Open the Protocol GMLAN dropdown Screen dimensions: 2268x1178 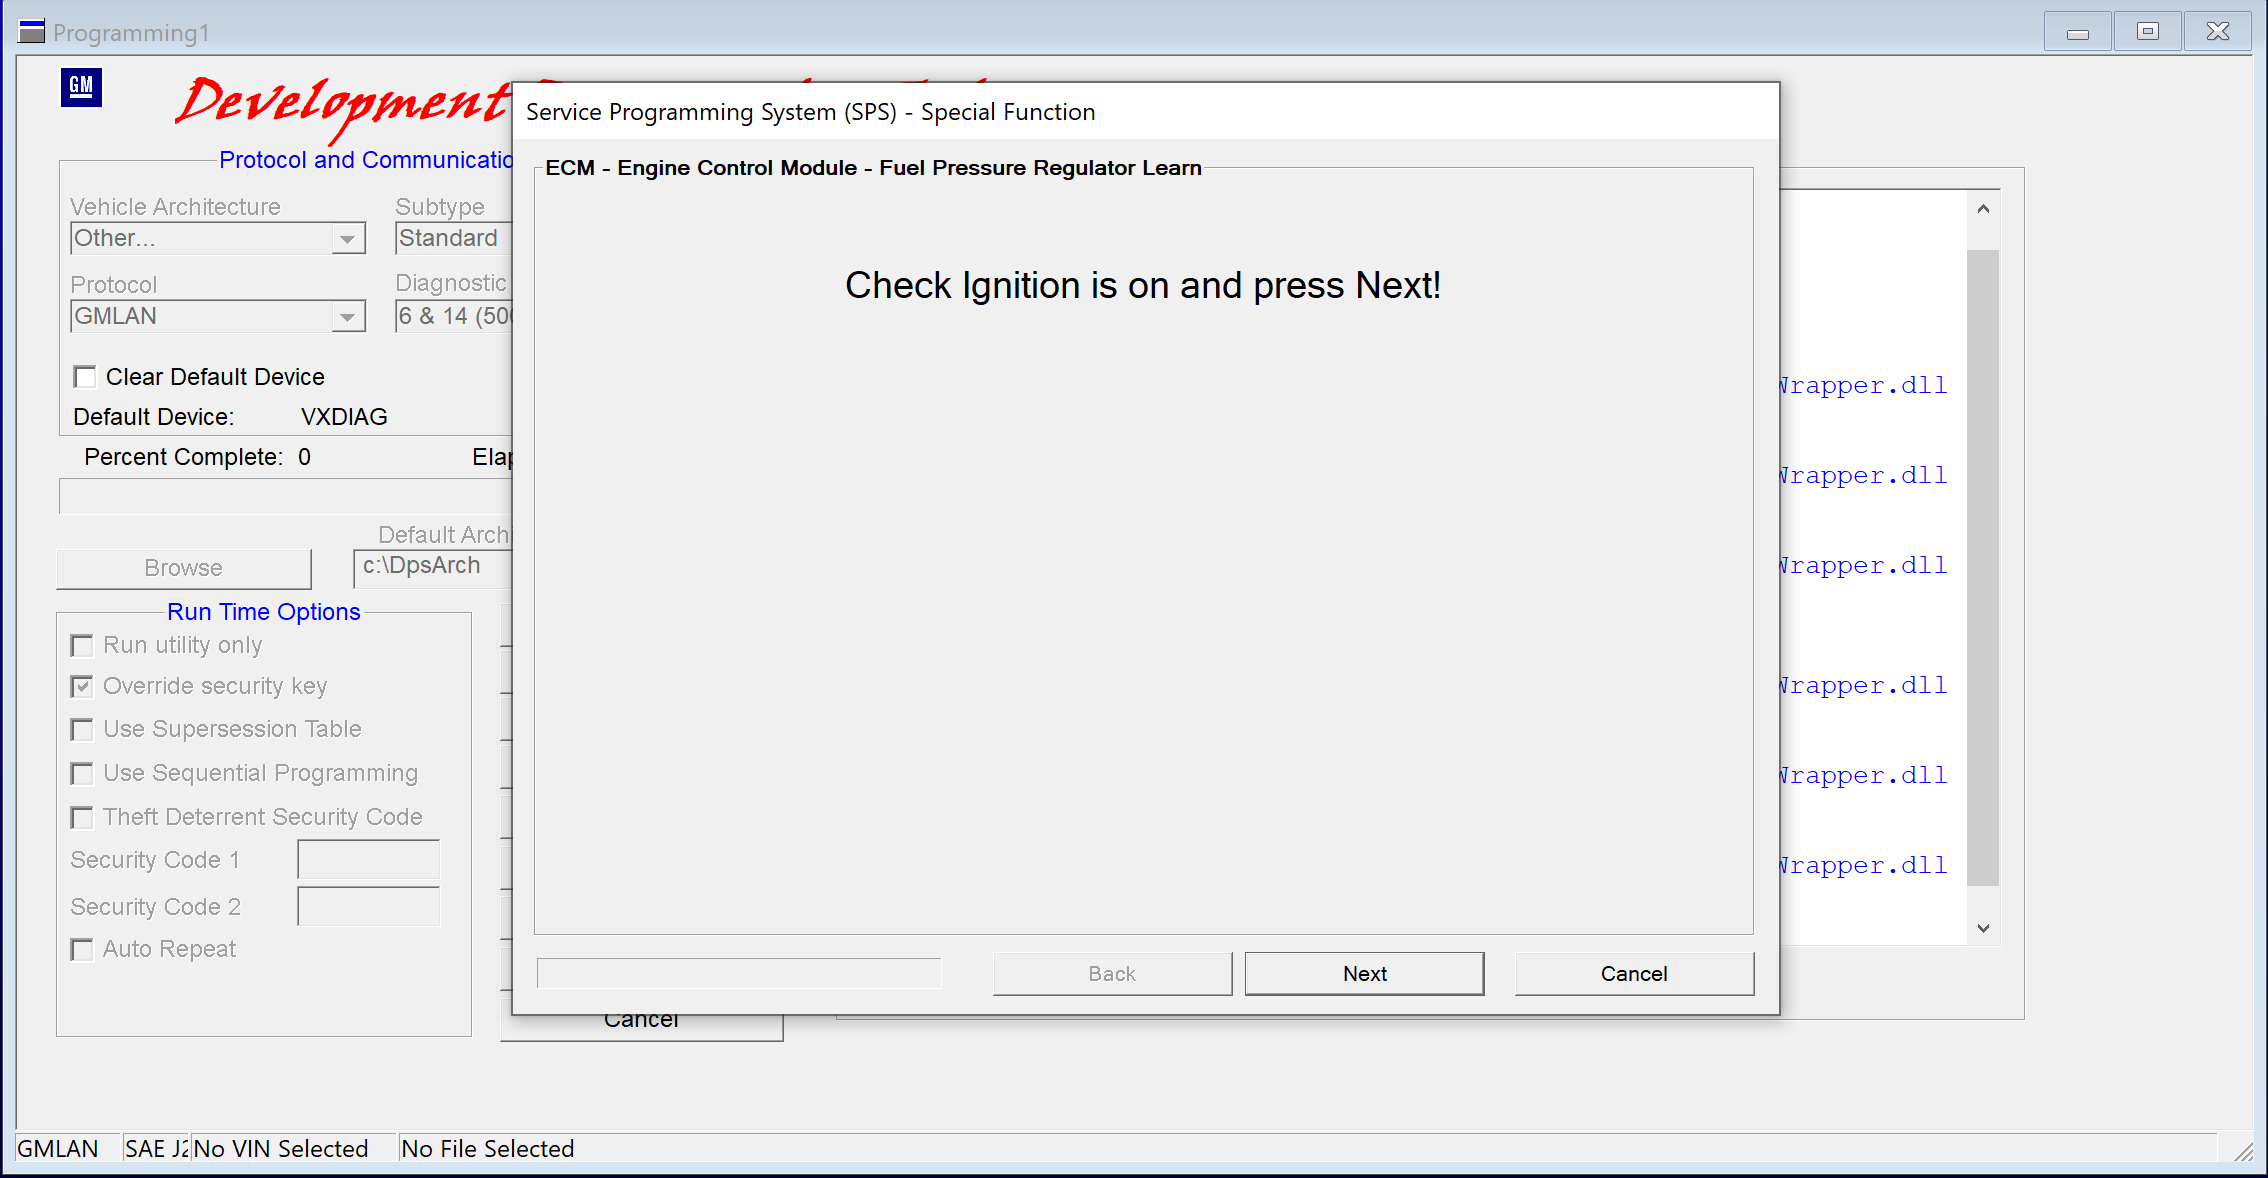pyautogui.click(x=347, y=317)
